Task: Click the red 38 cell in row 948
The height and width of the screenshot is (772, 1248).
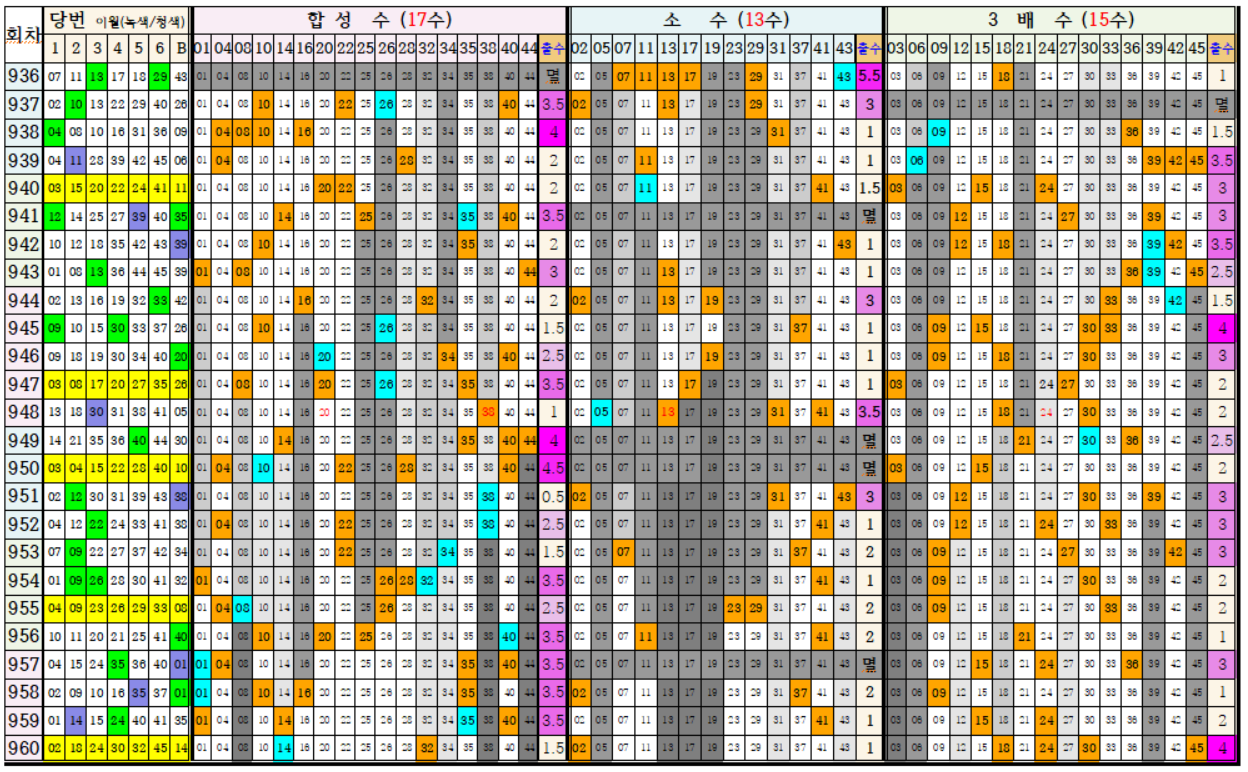Action: (487, 411)
